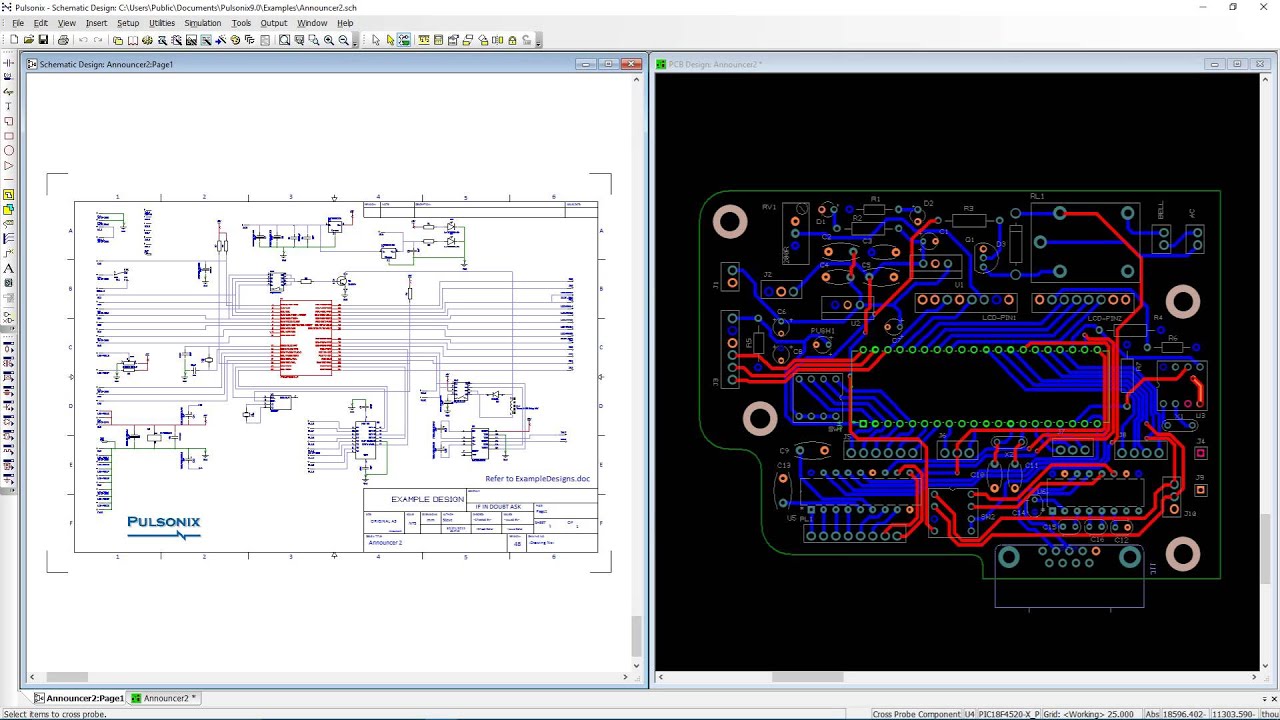Open the Utilities menu
The height and width of the screenshot is (720, 1280).
(x=161, y=23)
